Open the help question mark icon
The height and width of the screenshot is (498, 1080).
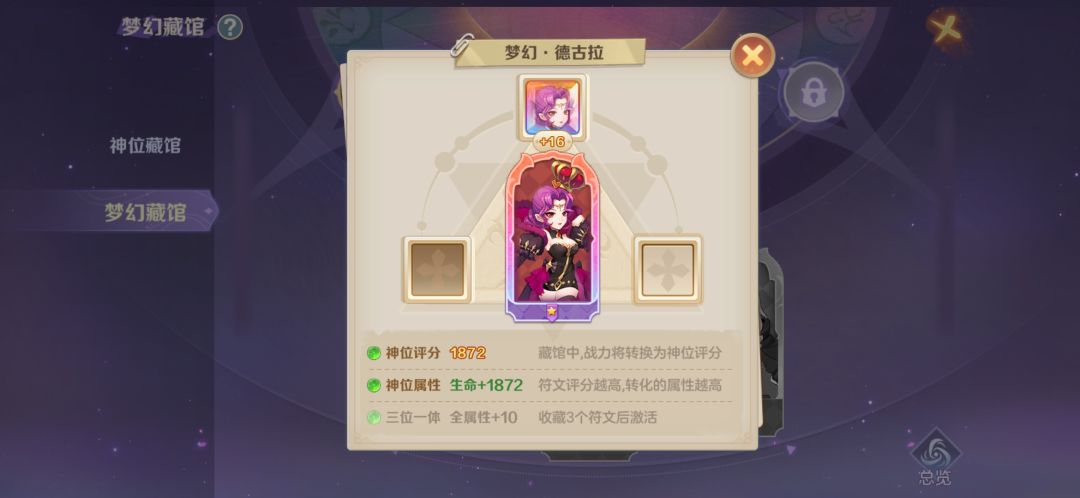[x=230, y=28]
